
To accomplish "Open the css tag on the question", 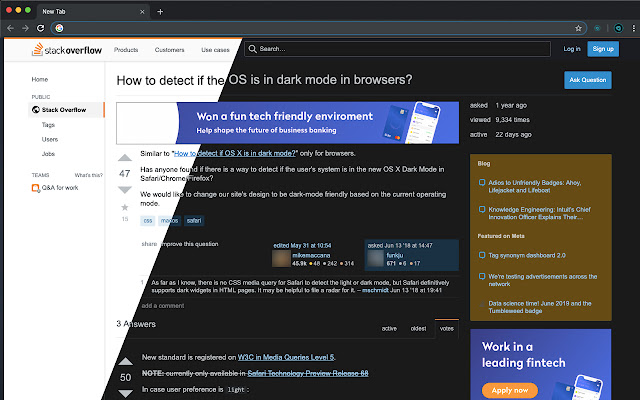I will coord(148,220).
